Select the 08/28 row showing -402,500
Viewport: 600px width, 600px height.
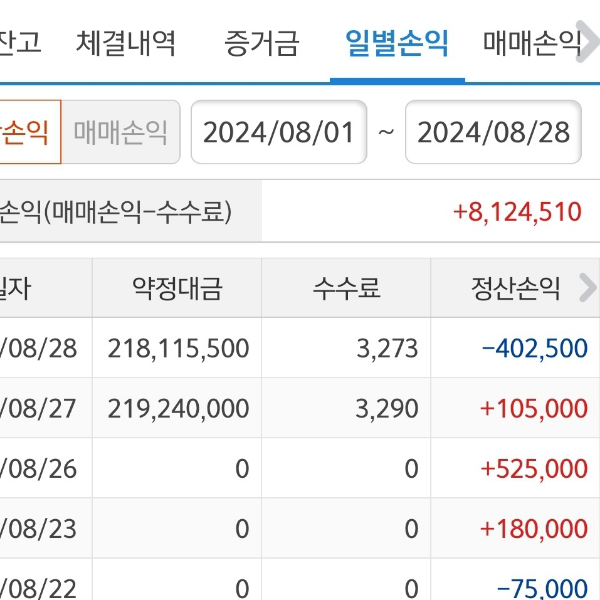pyautogui.click(x=300, y=349)
